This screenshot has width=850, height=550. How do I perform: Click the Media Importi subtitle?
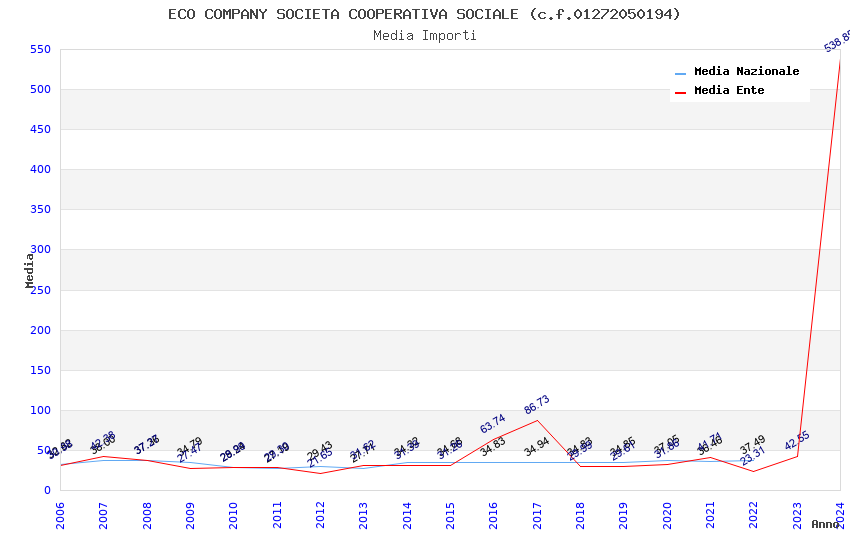click(425, 35)
